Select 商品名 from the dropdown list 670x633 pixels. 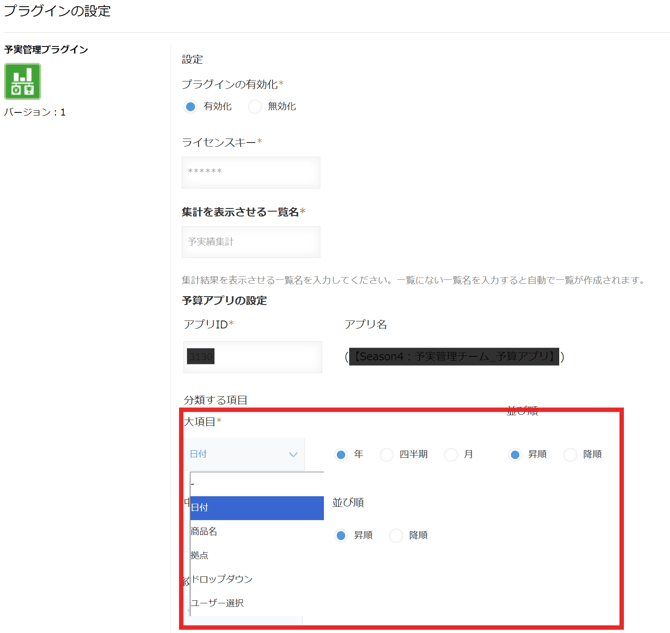pyautogui.click(x=256, y=531)
